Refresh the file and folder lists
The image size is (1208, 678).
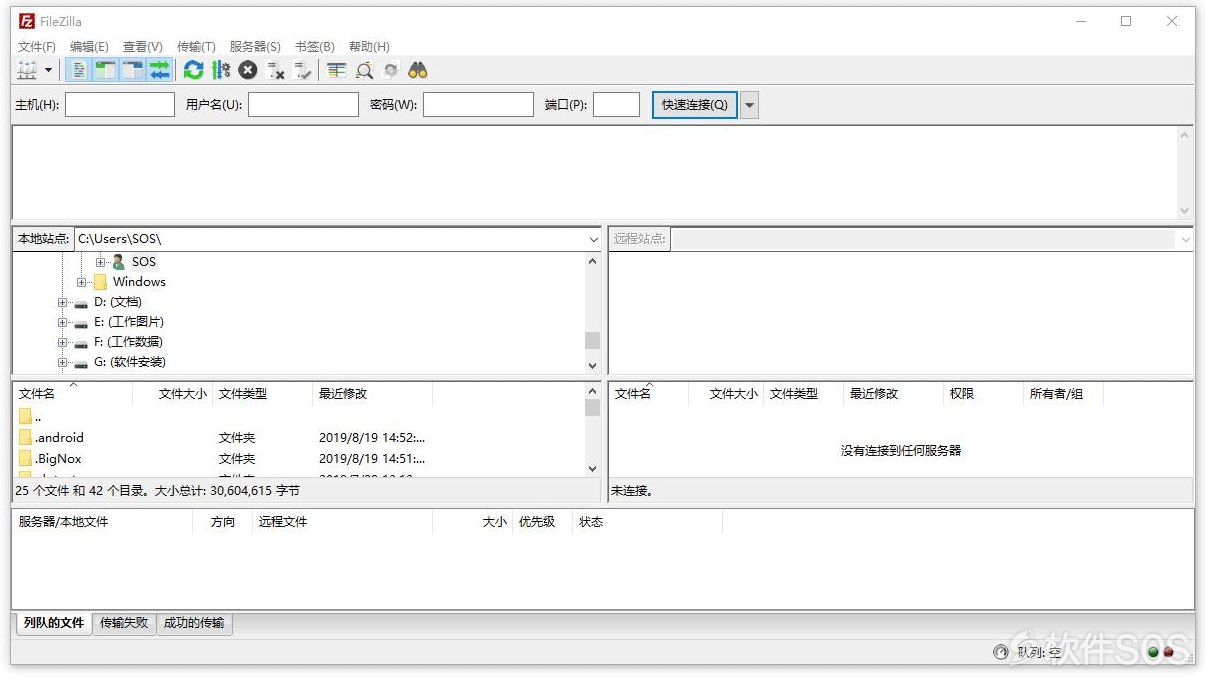coord(193,70)
